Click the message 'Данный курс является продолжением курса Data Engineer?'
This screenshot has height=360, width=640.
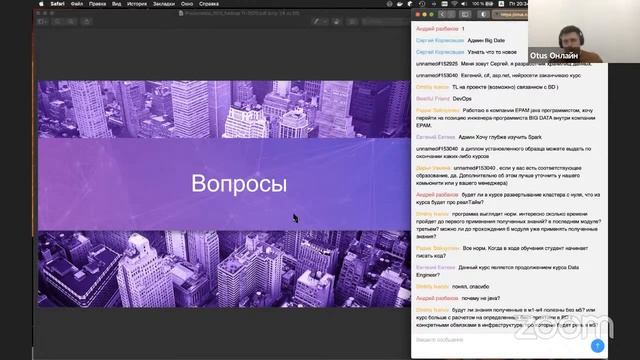(x=498, y=271)
